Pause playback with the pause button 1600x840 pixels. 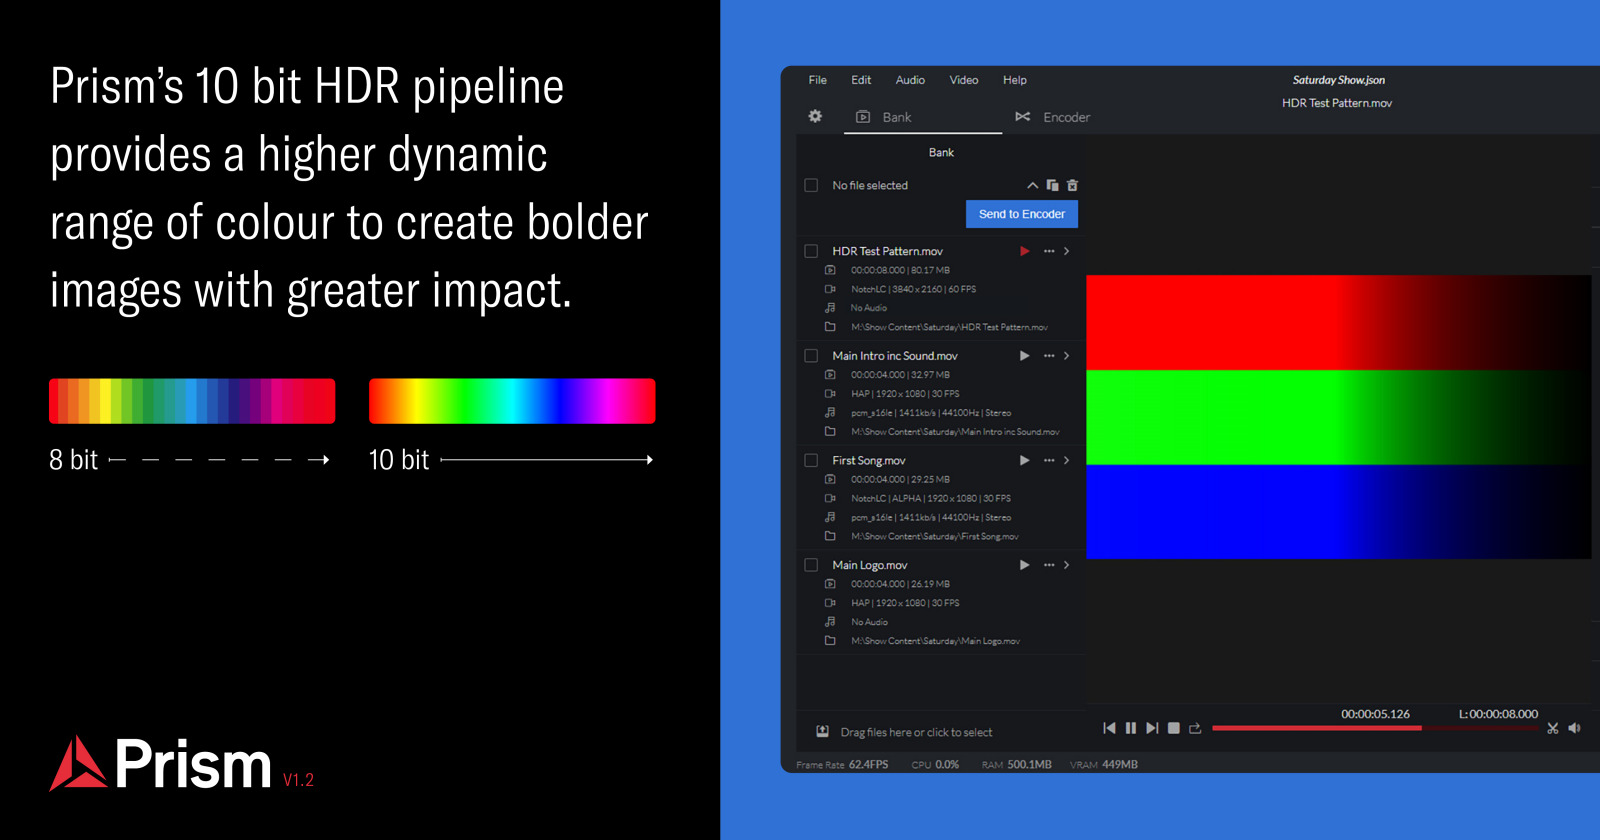[1130, 728]
